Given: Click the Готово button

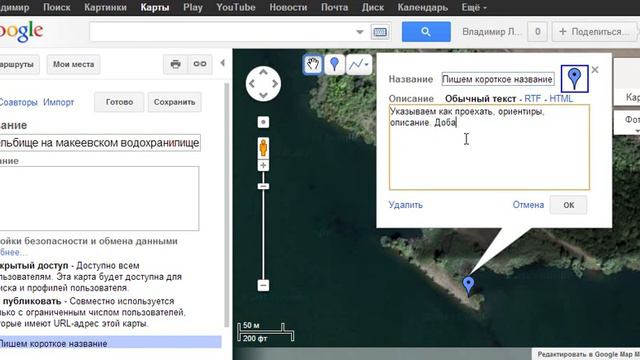Looking at the screenshot, I should click(x=119, y=102).
